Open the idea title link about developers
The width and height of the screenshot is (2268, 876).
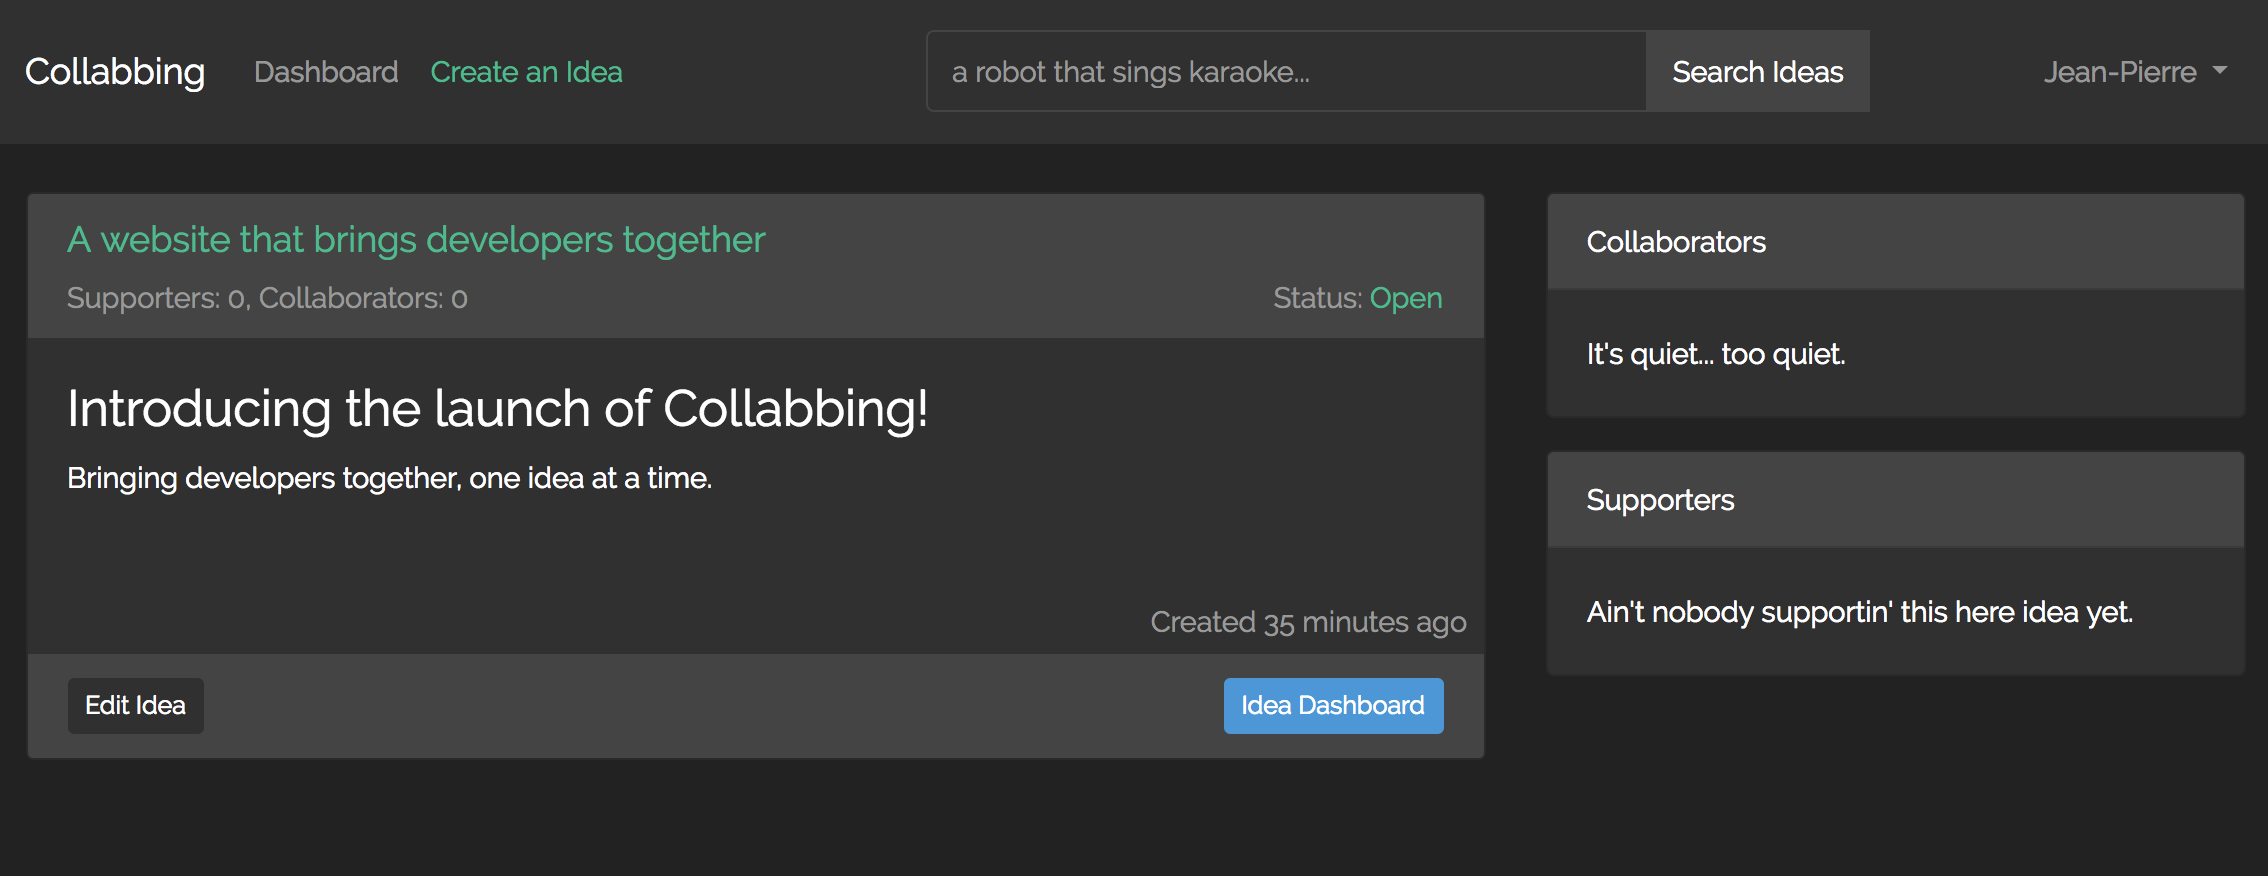point(416,240)
